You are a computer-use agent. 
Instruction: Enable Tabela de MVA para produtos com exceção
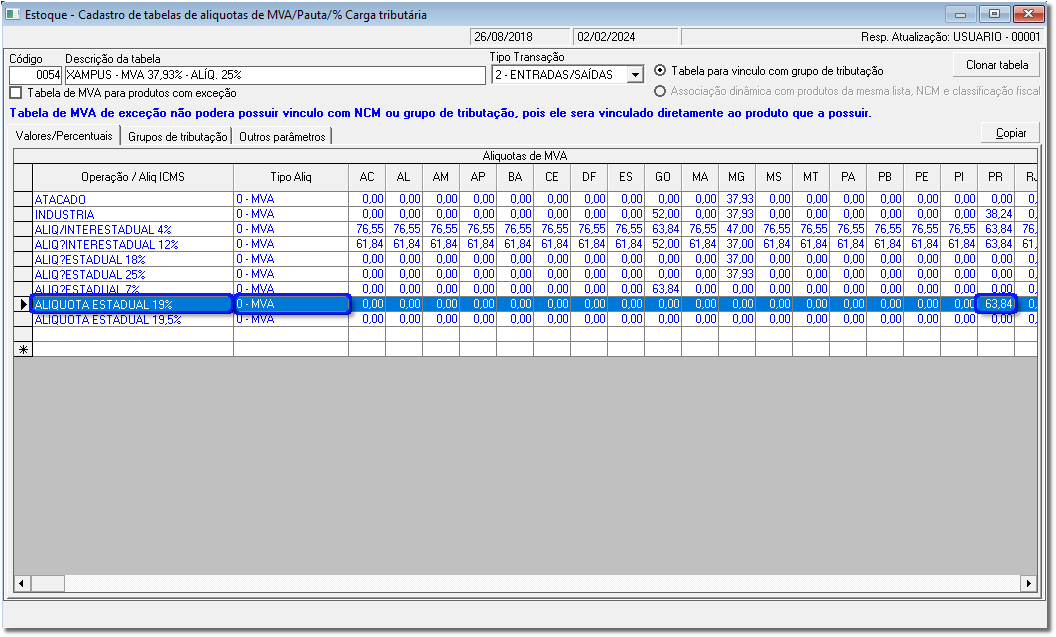pyautogui.click(x=15, y=93)
